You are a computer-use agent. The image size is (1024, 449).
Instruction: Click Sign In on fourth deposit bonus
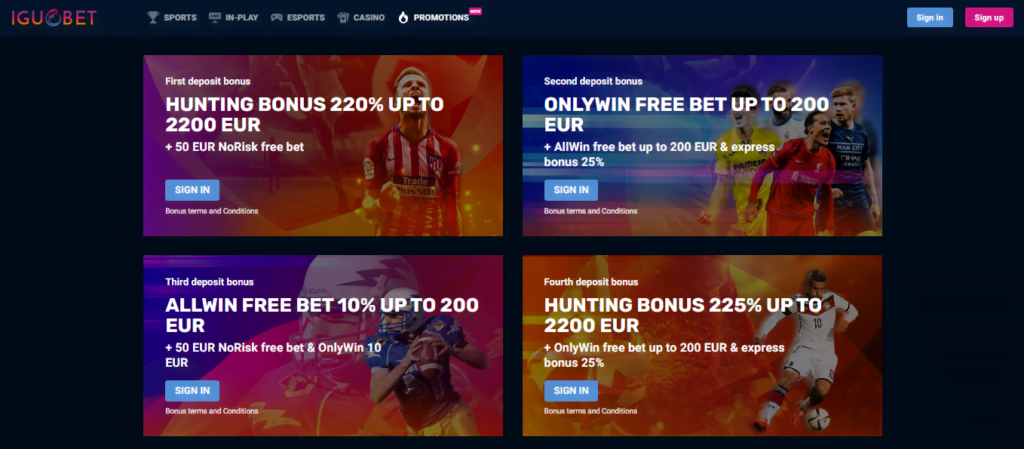click(x=571, y=390)
